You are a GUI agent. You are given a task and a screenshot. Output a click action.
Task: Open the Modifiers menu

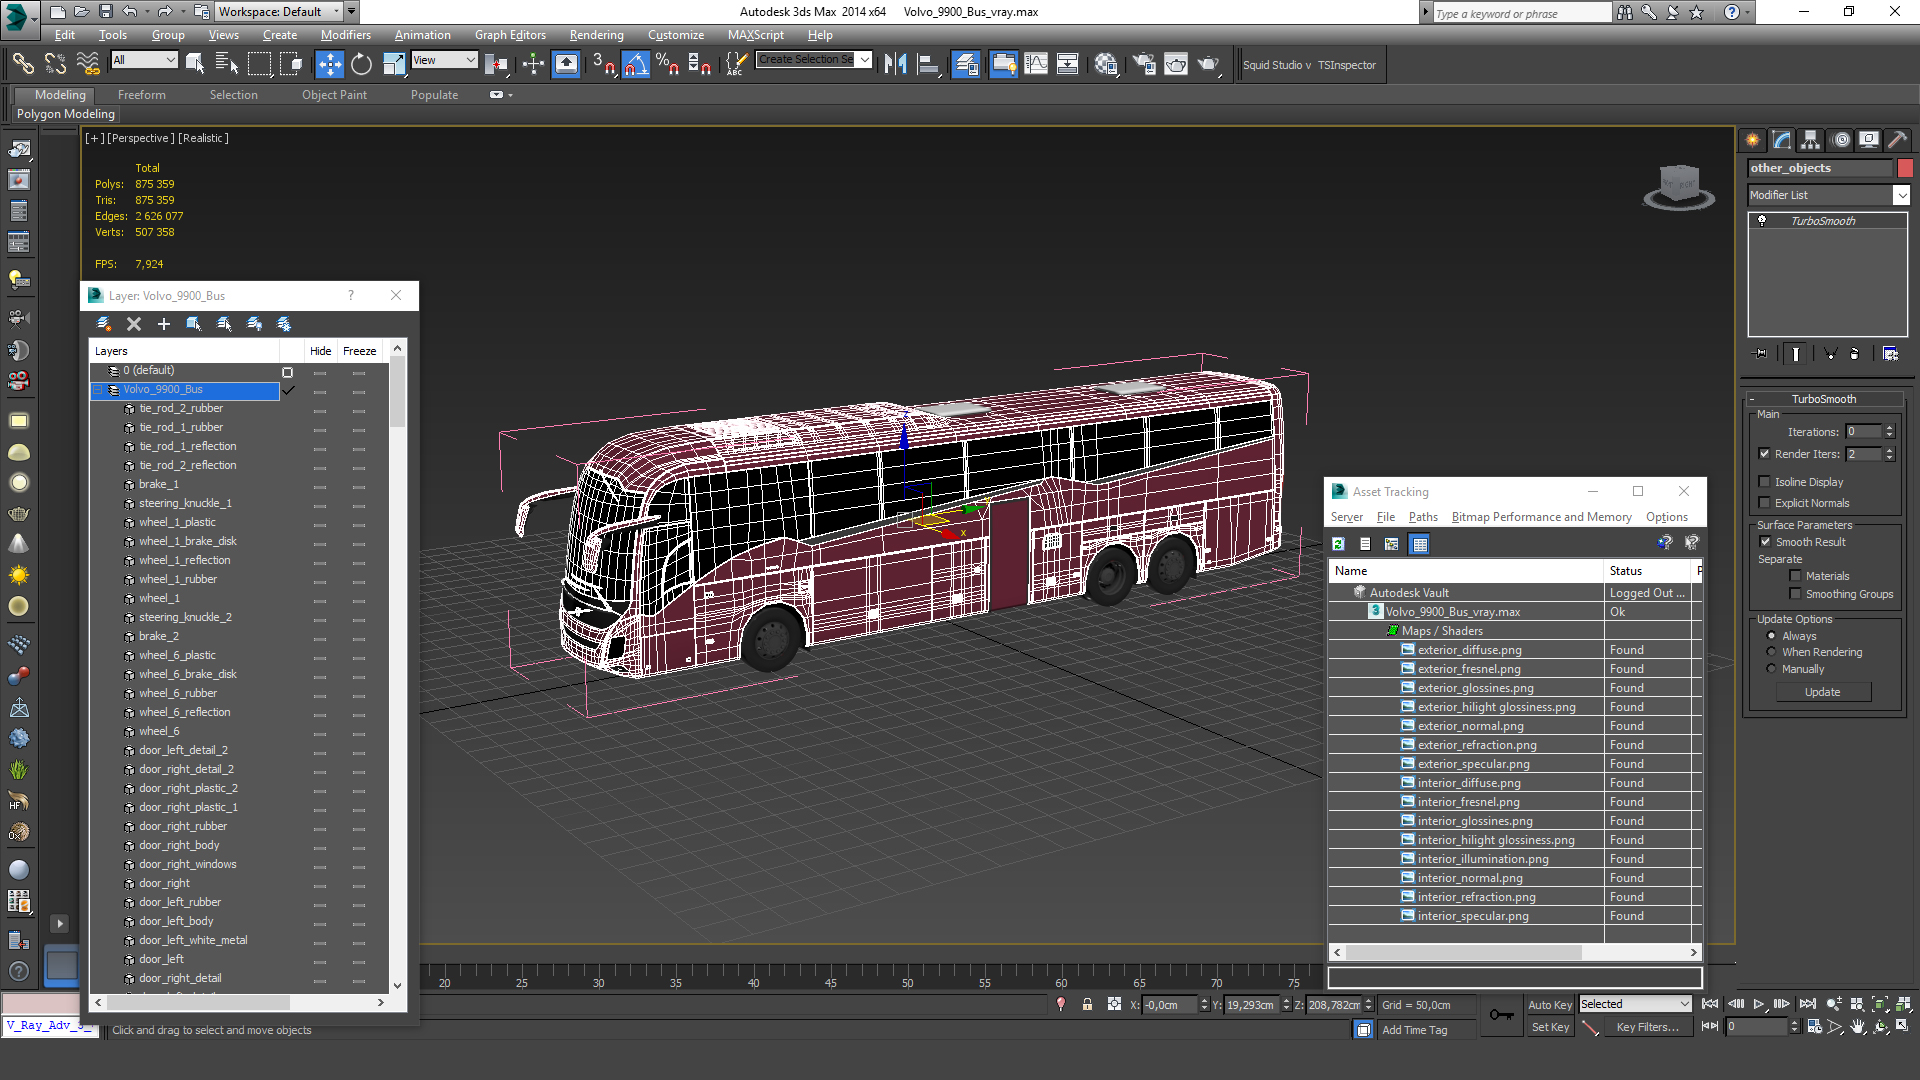tap(345, 35)
